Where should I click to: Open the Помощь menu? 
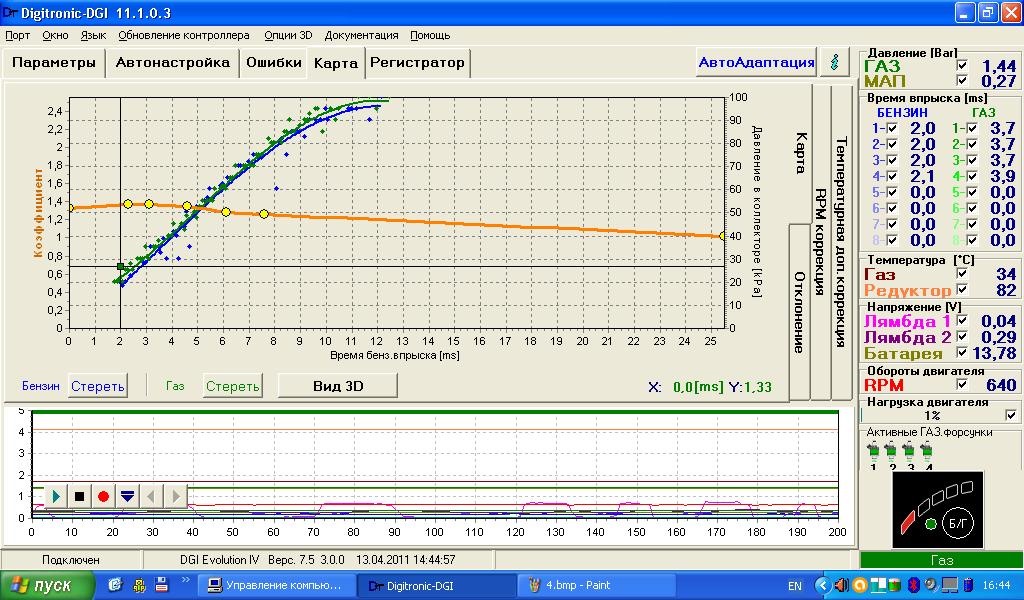click(x=430, y=35)
